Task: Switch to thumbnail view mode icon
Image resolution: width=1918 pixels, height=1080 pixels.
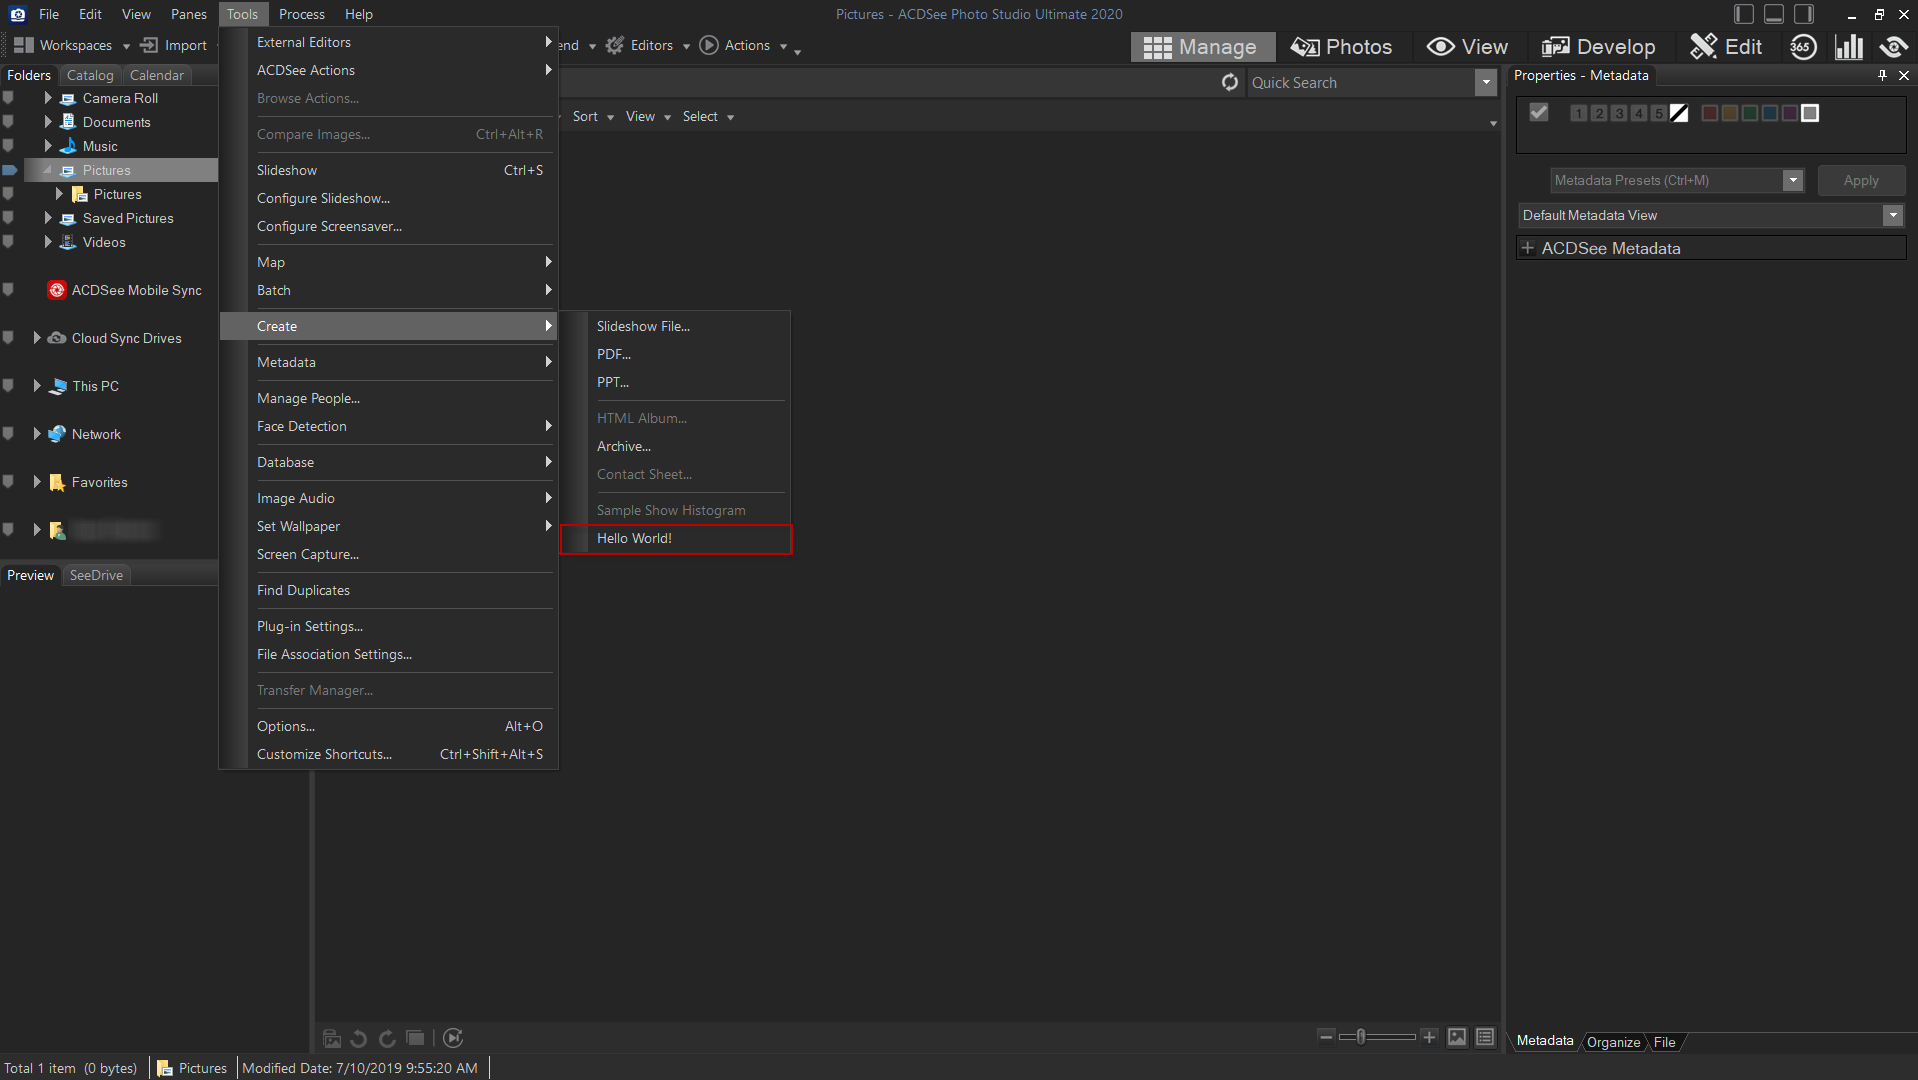Action: click(1457, 1037)
